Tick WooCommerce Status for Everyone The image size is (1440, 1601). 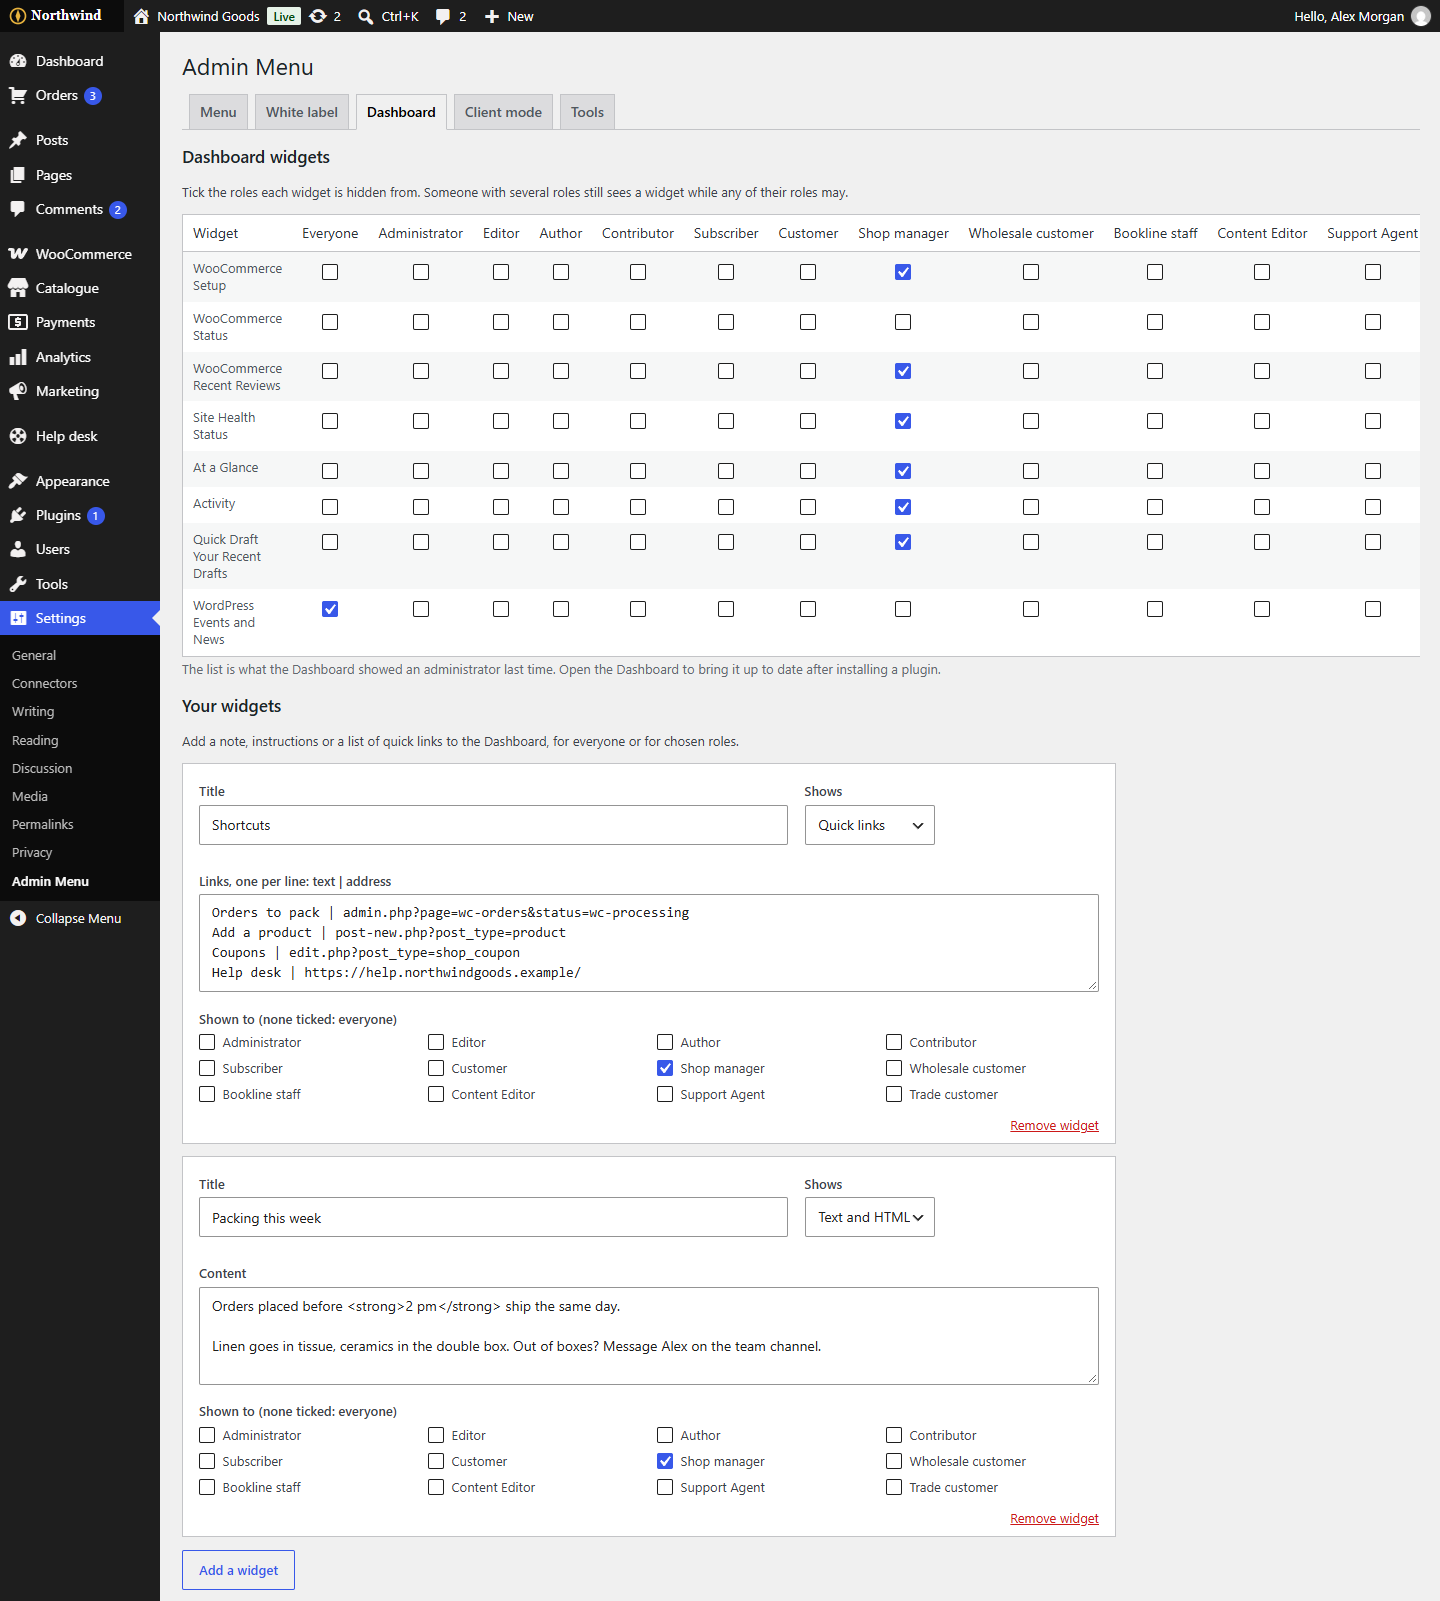pyautogui.click(x=330, y=322)
